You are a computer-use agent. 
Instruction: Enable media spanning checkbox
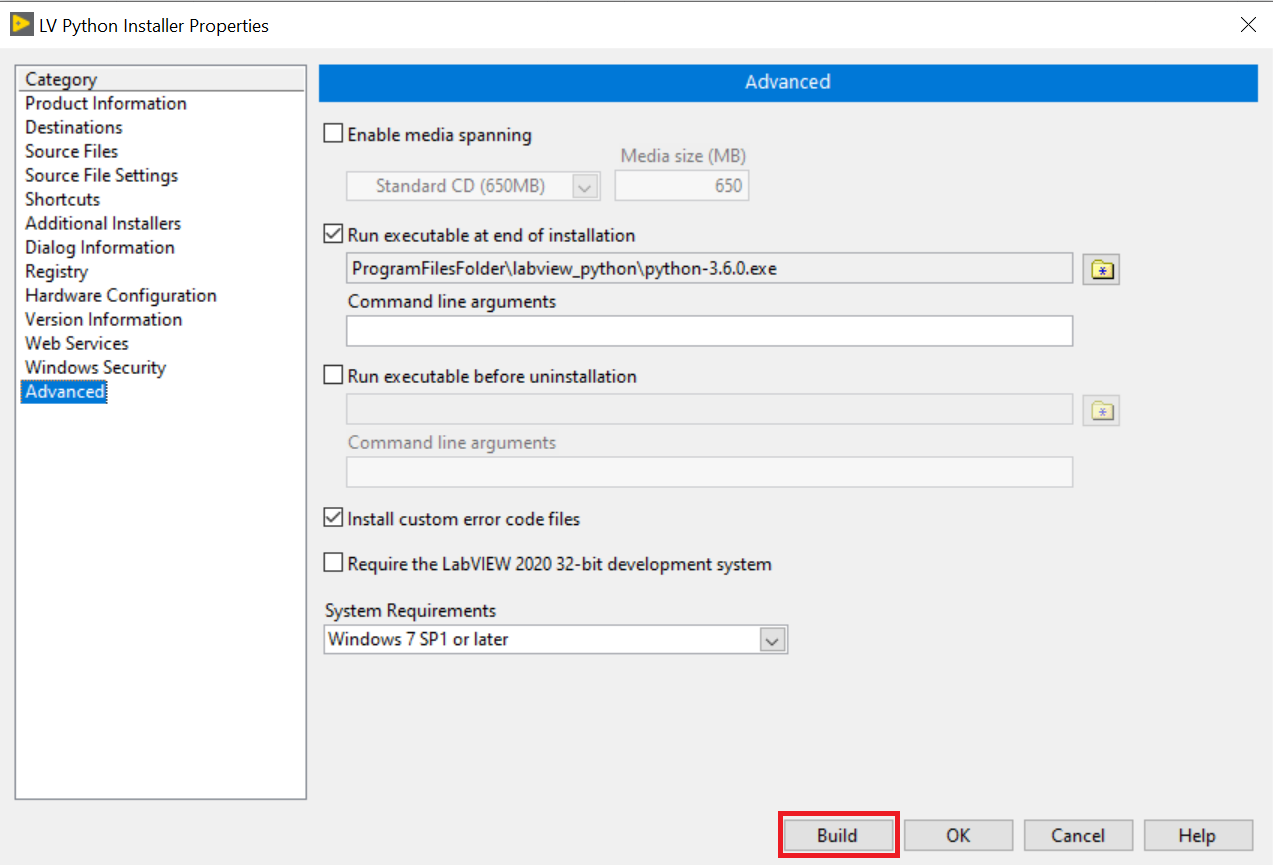(333, 134)
